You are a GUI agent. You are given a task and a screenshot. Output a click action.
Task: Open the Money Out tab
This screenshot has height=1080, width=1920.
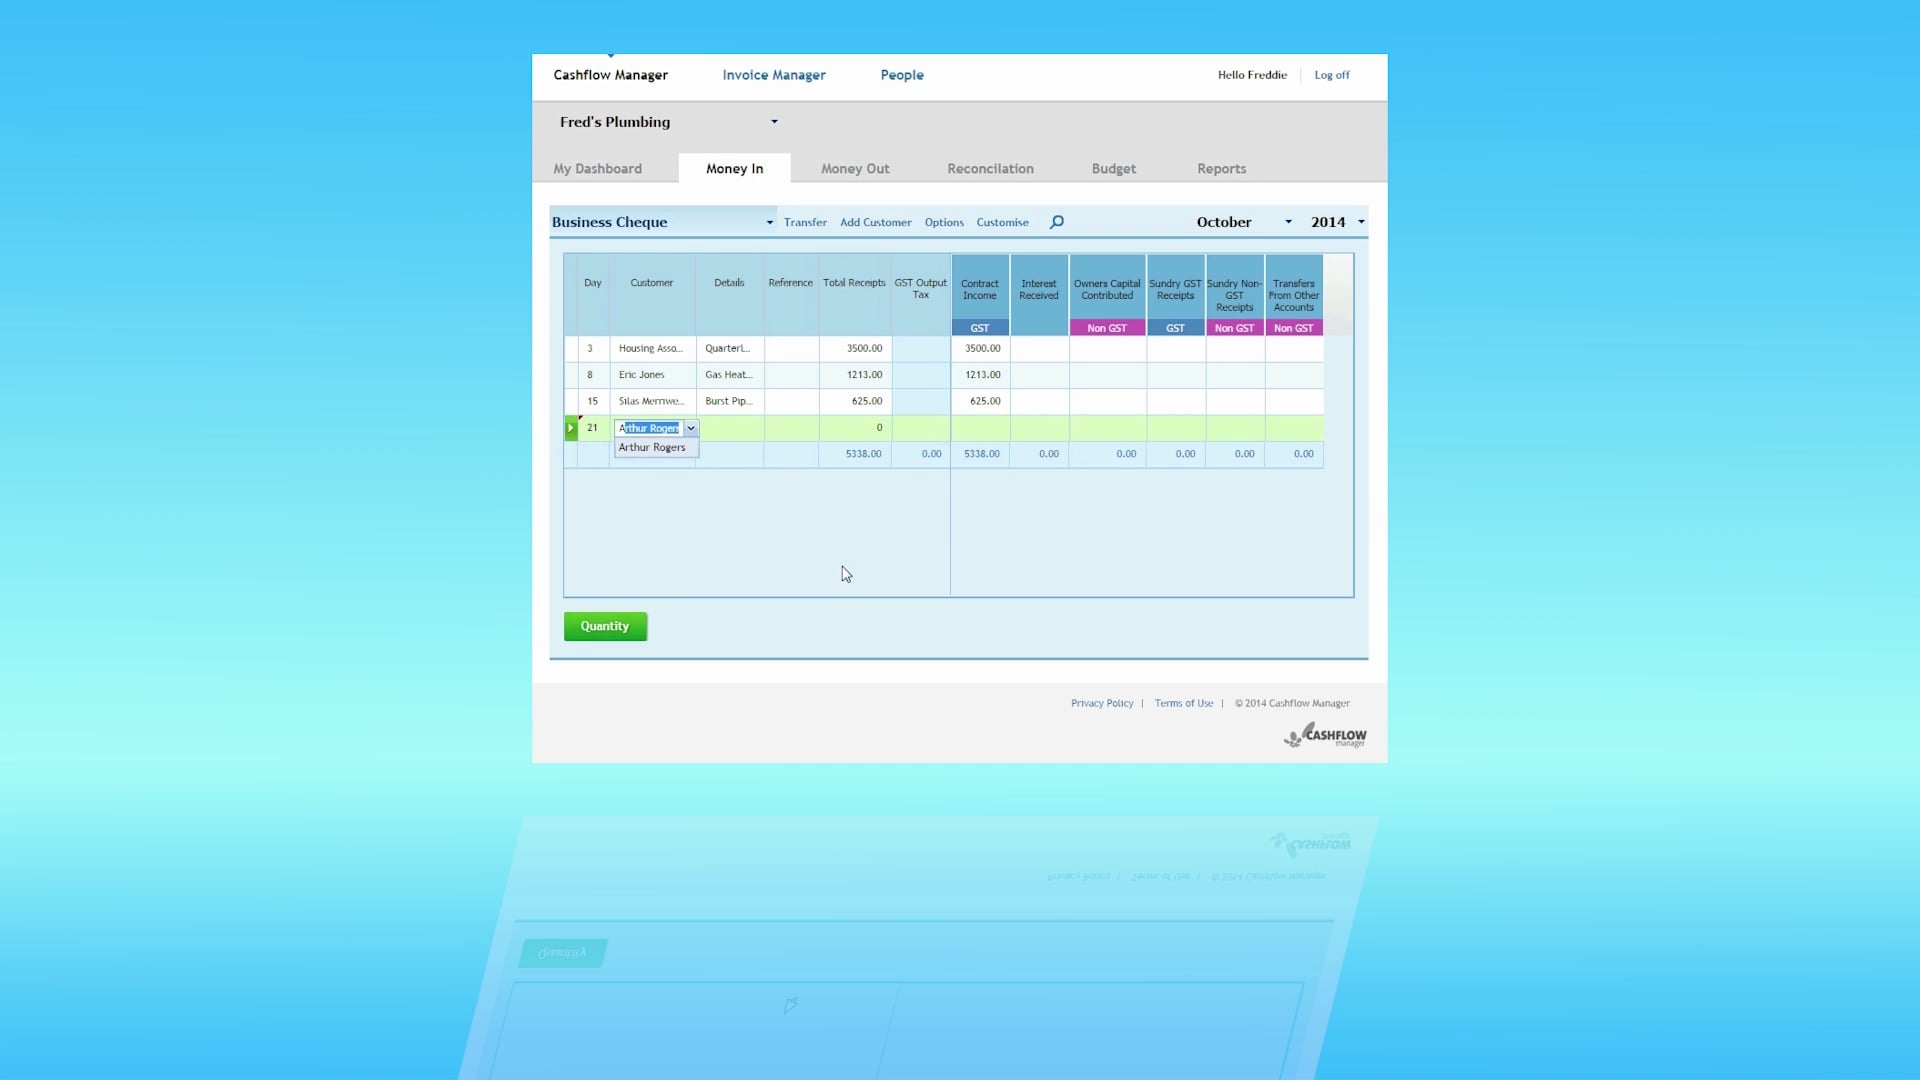855,169
